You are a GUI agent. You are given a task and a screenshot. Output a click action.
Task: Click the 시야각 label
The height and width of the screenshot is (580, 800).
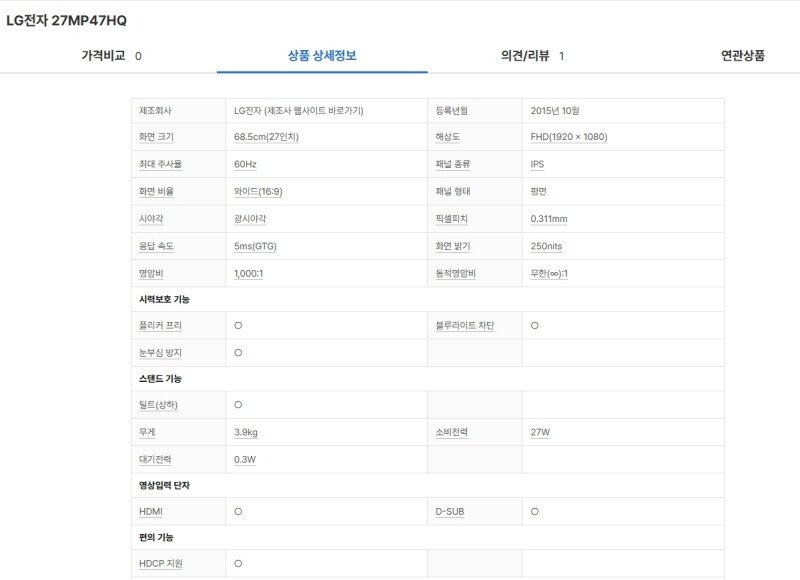tap(151, 219)
